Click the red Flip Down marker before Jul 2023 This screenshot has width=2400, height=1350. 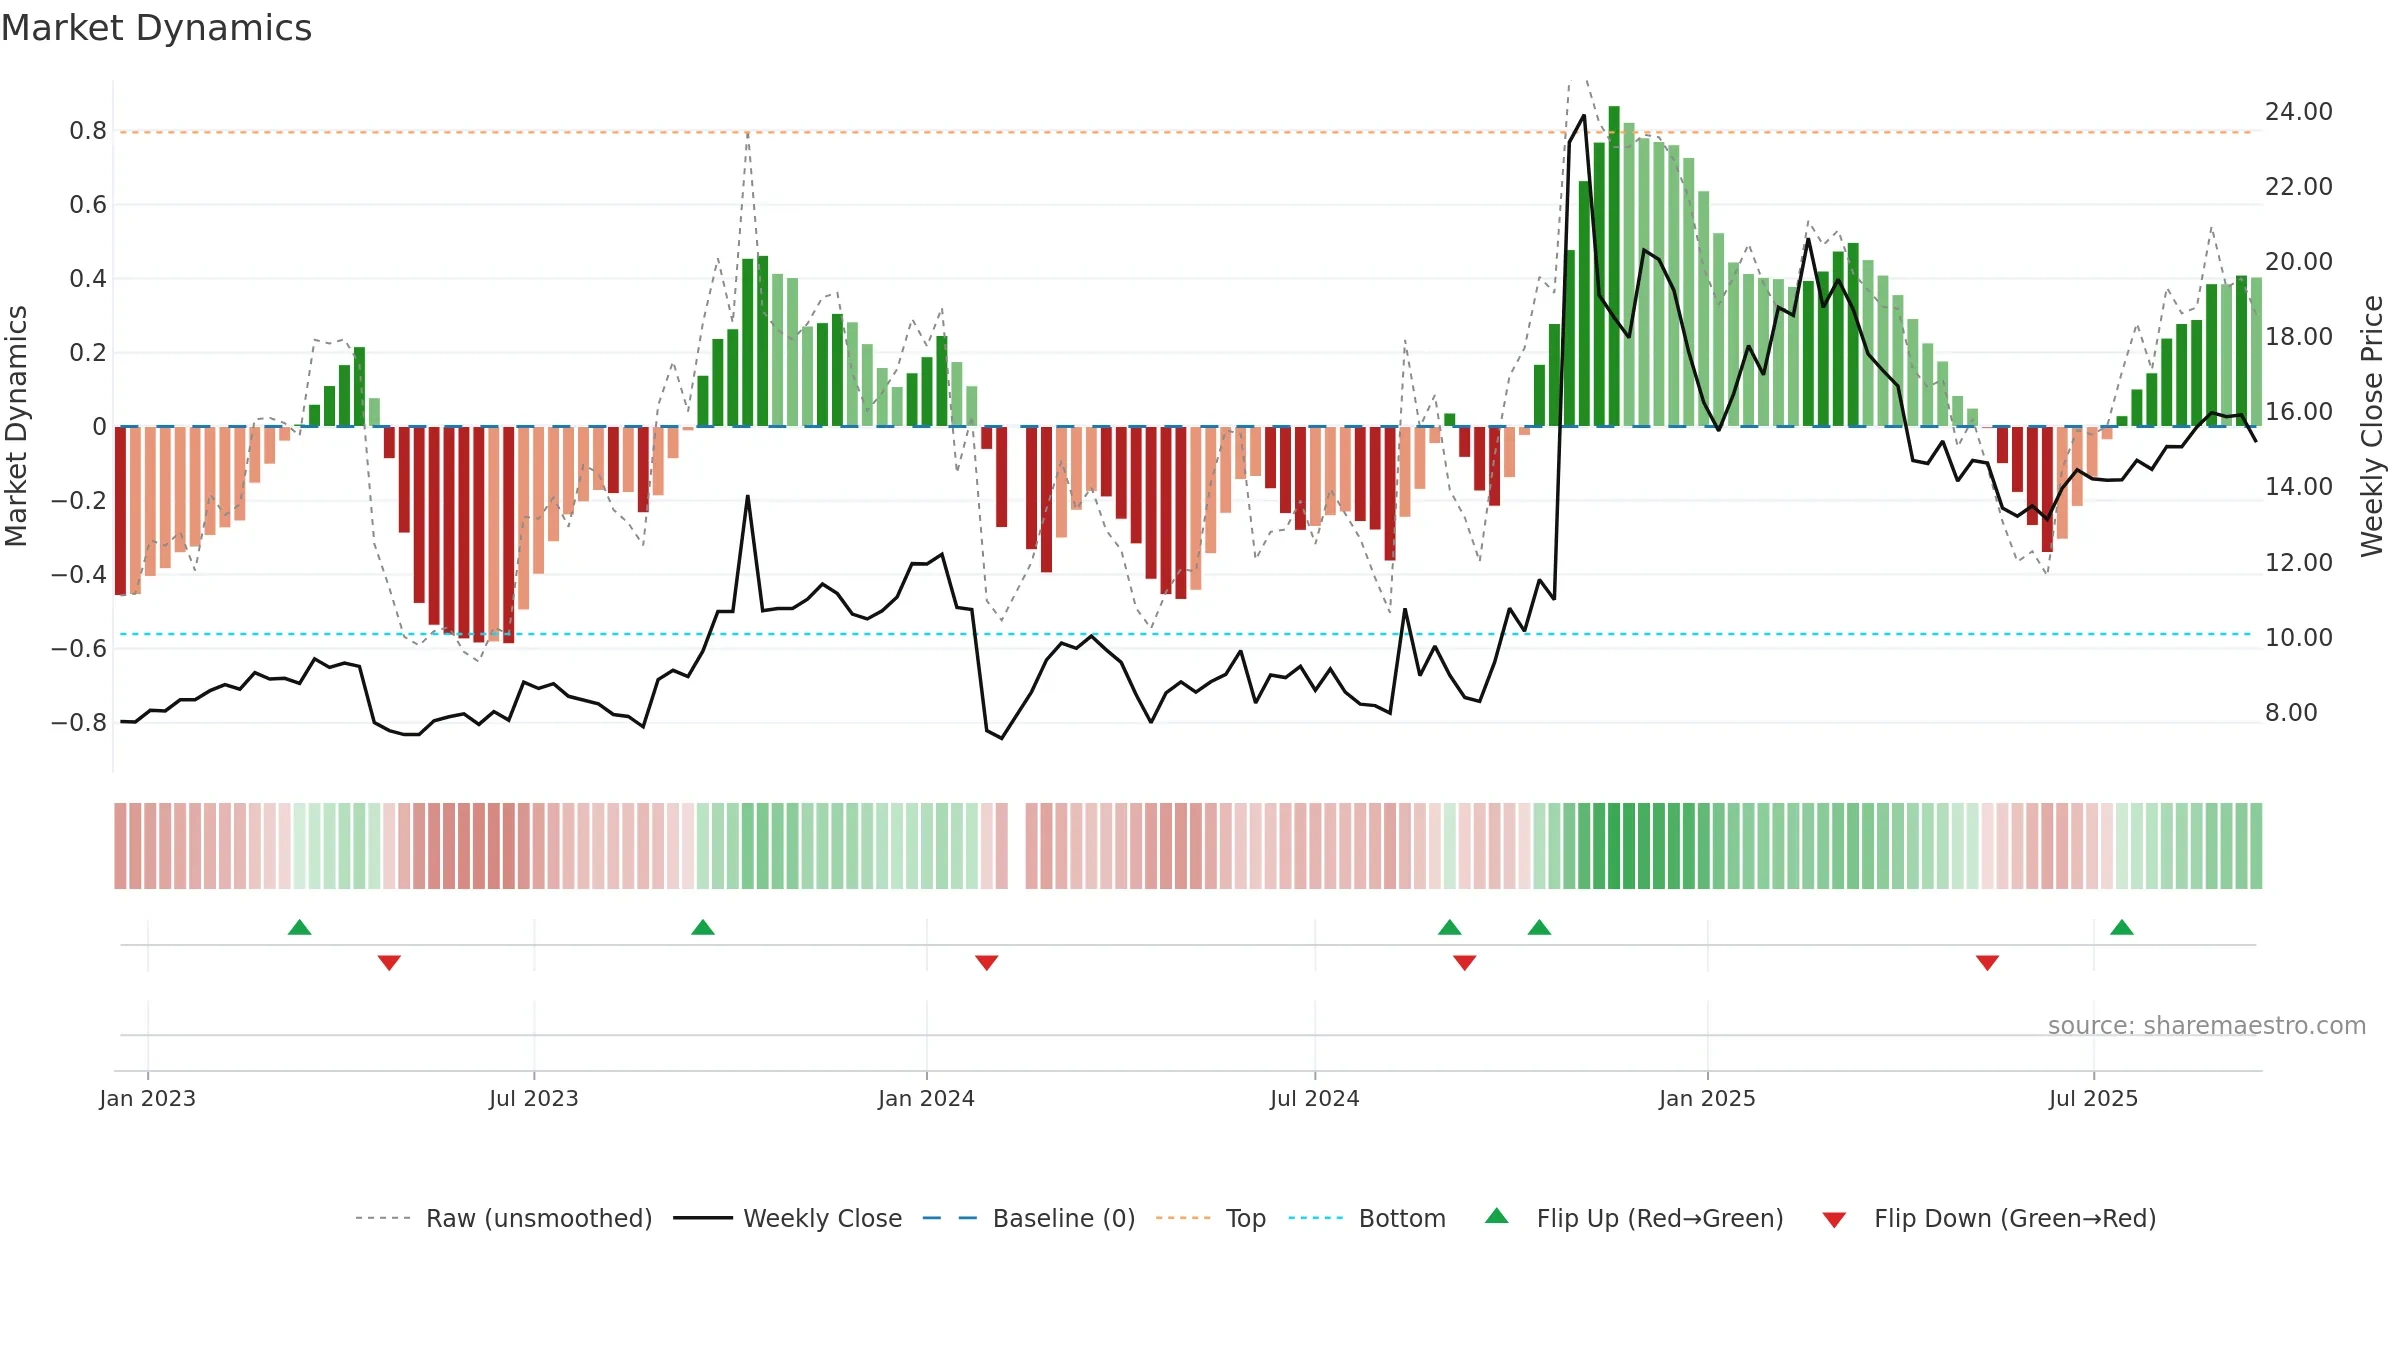click(389, 963)
